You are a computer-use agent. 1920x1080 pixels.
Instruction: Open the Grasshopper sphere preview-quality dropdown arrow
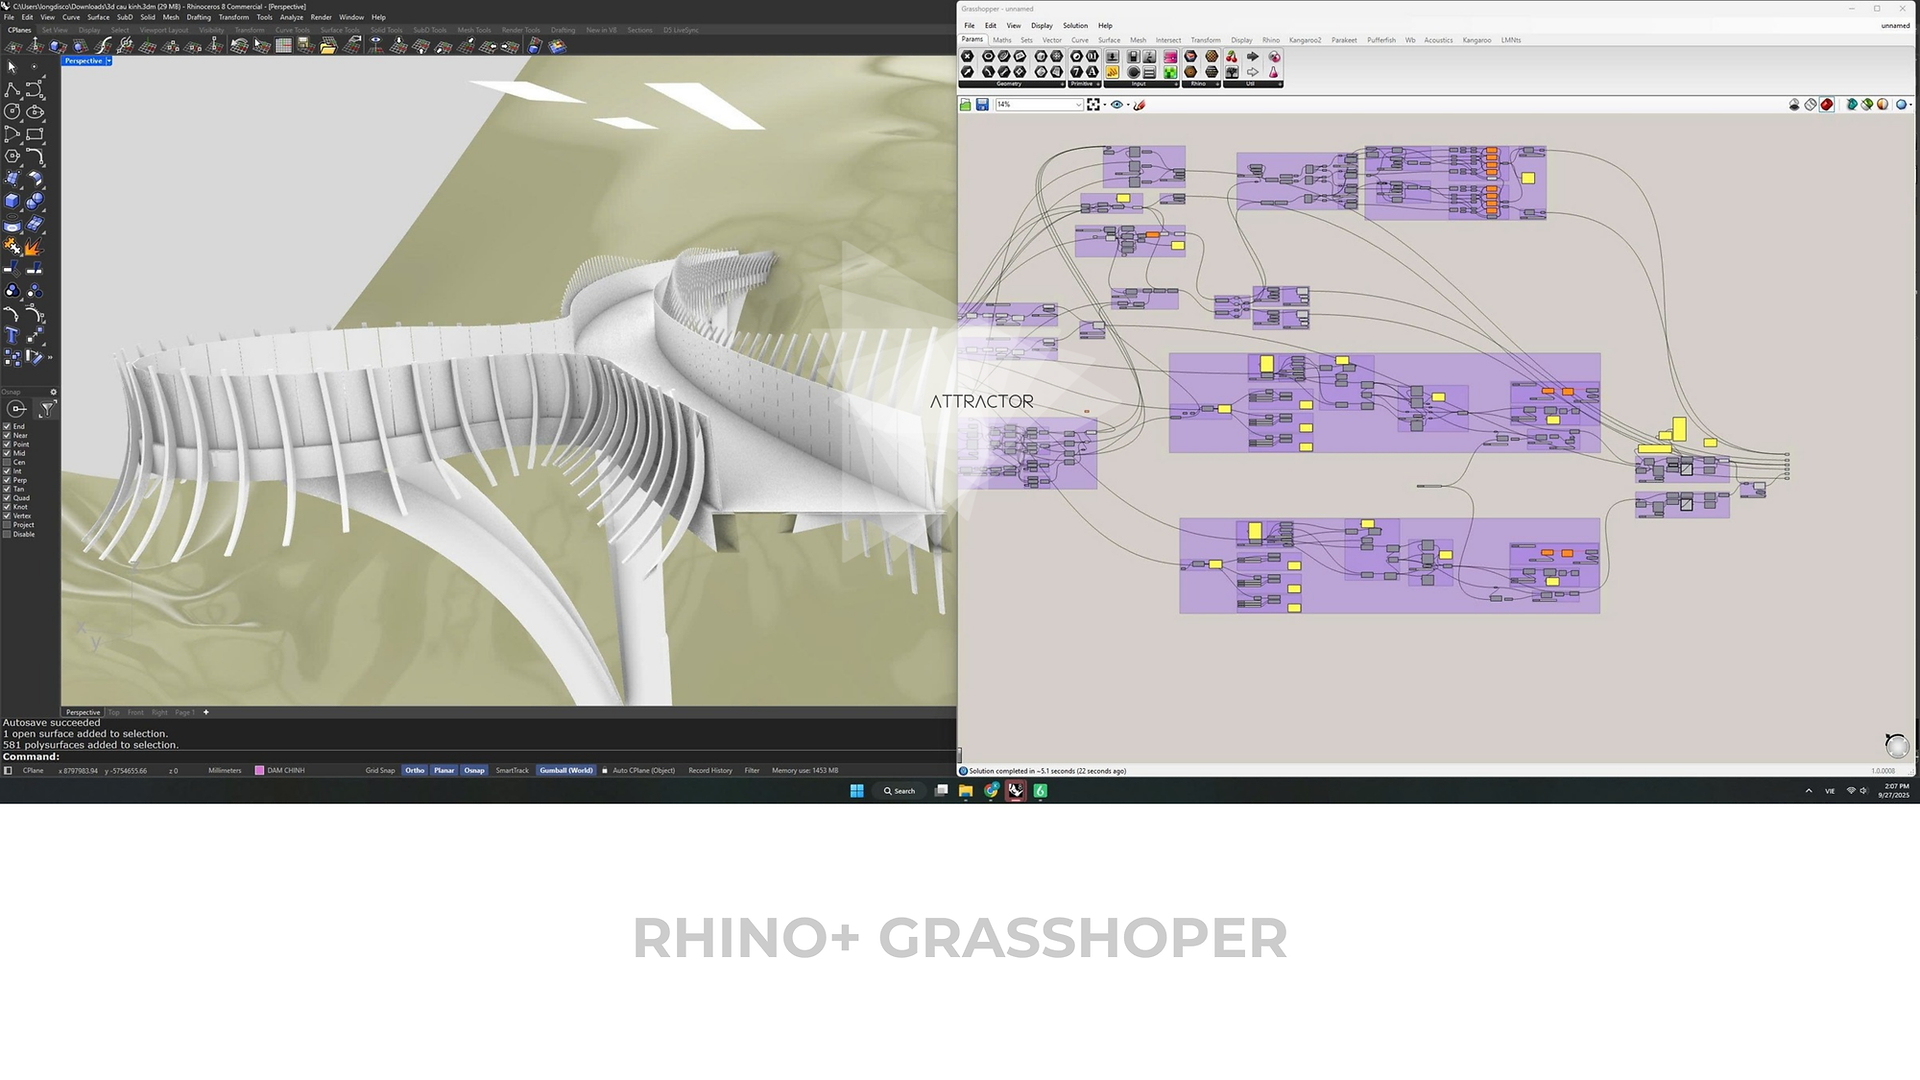click(x=1911, y=104)
